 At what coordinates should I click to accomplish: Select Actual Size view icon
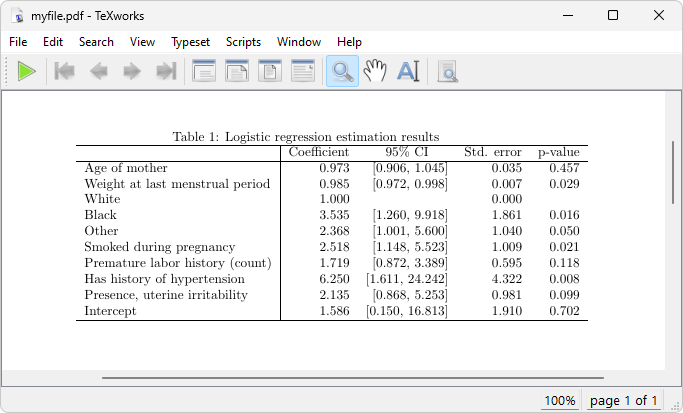[x=204, y=71]
